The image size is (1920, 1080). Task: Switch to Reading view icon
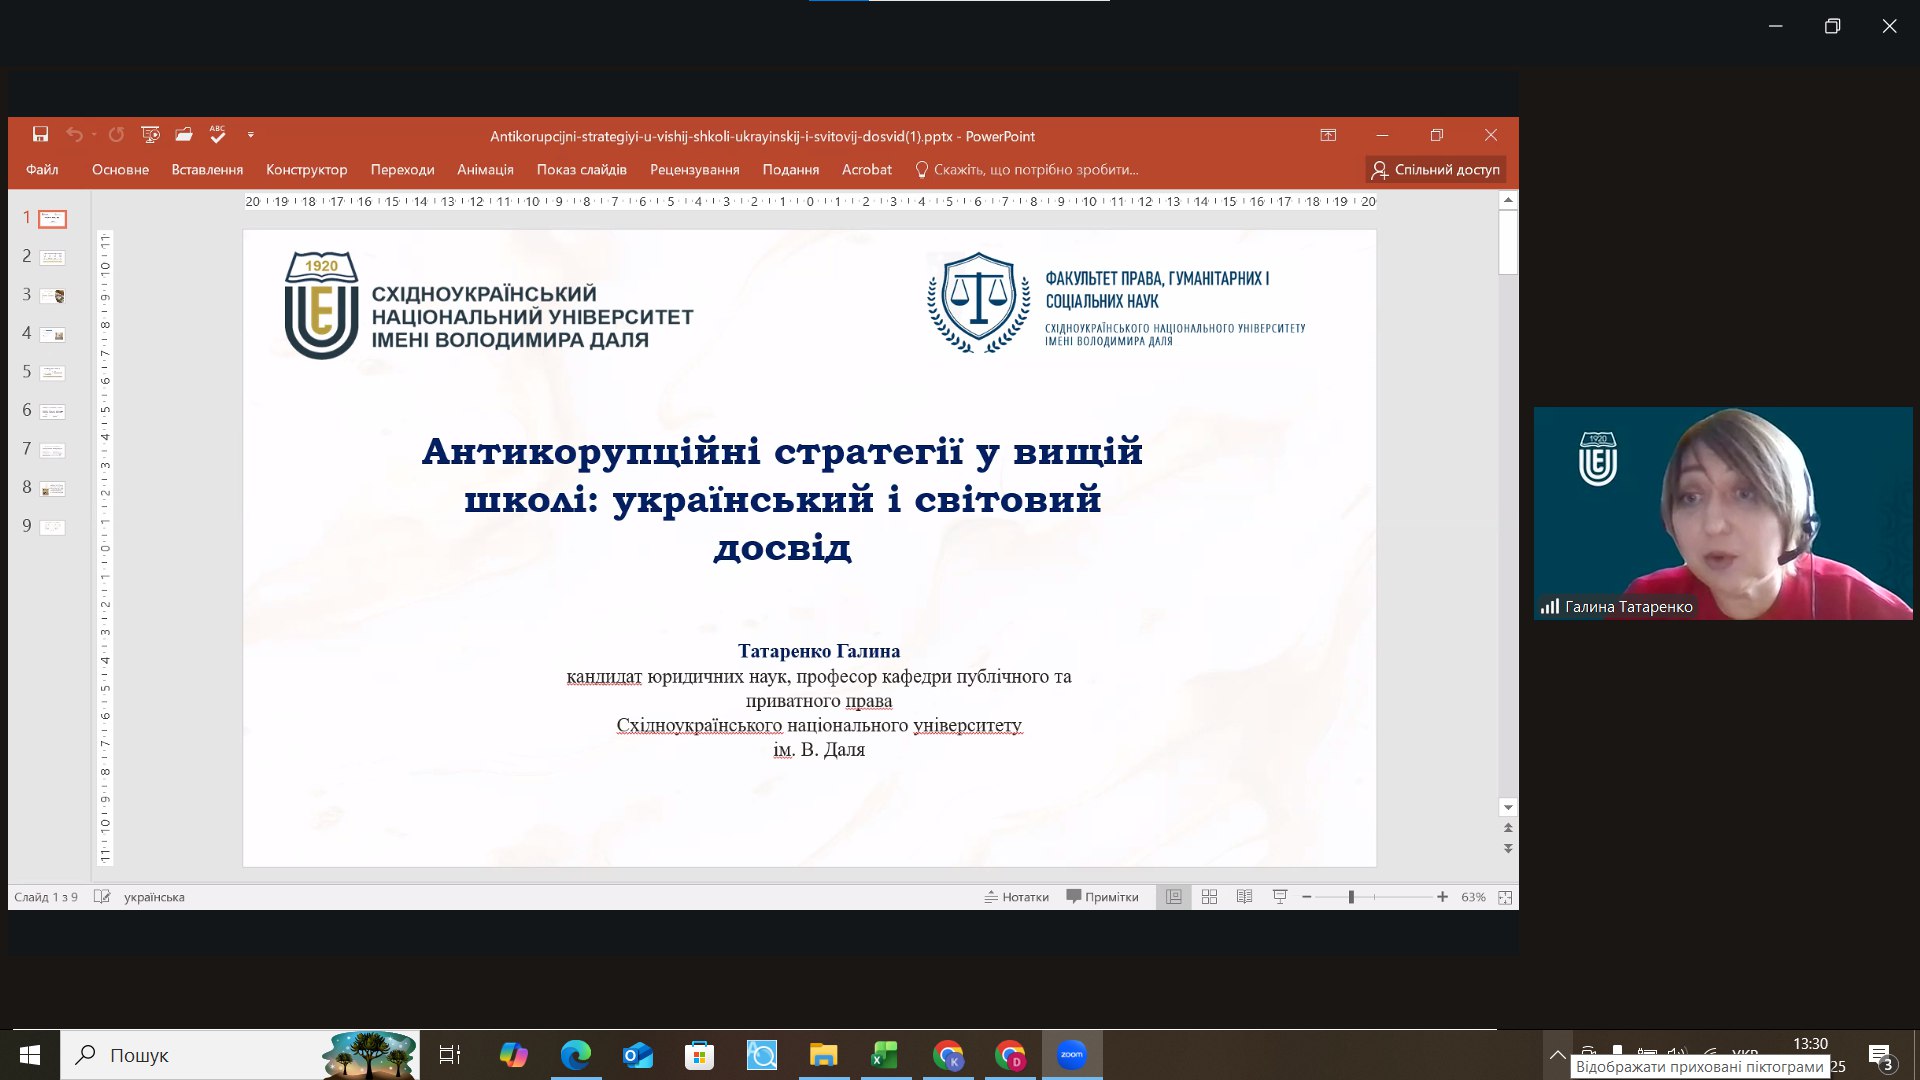click(x=1244, y=897)
